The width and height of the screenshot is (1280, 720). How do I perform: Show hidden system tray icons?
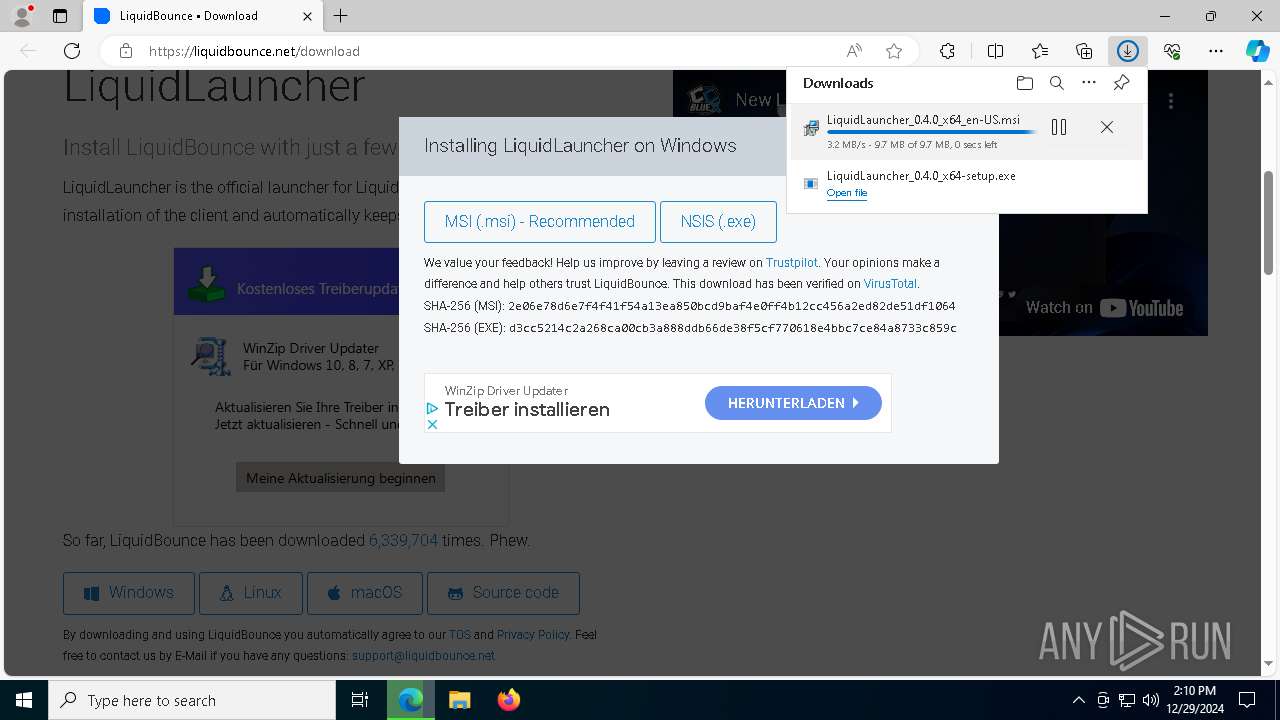(x=1078, y=700)
